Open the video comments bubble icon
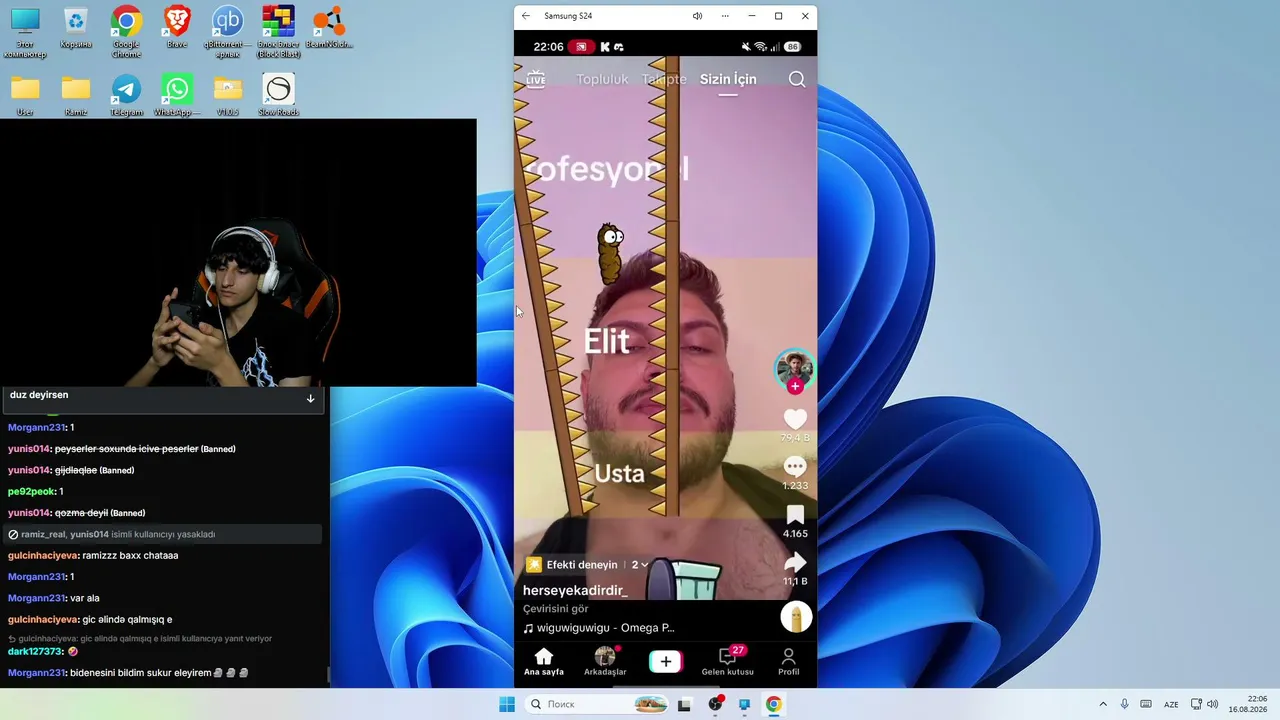The width and height of the screenshot is (1280, 720). pos(795,466)
